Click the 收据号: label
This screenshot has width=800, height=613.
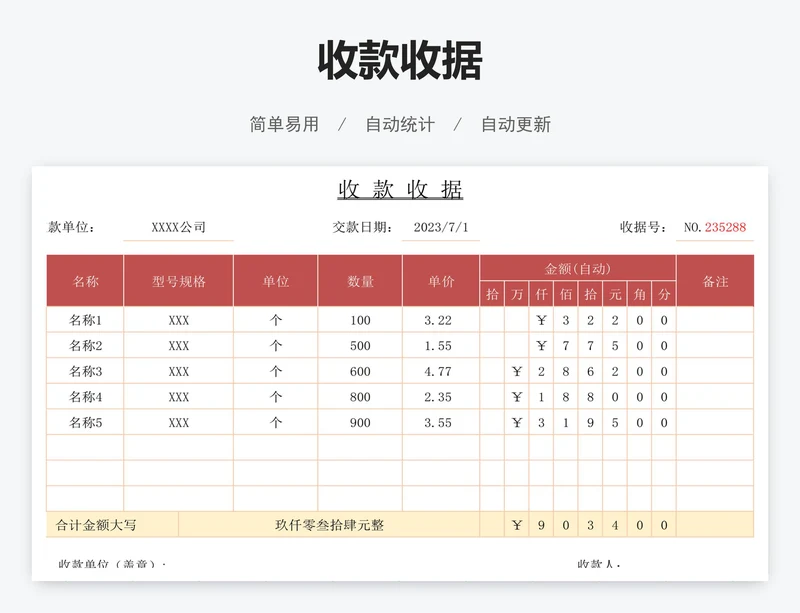[x=643, y=227]
